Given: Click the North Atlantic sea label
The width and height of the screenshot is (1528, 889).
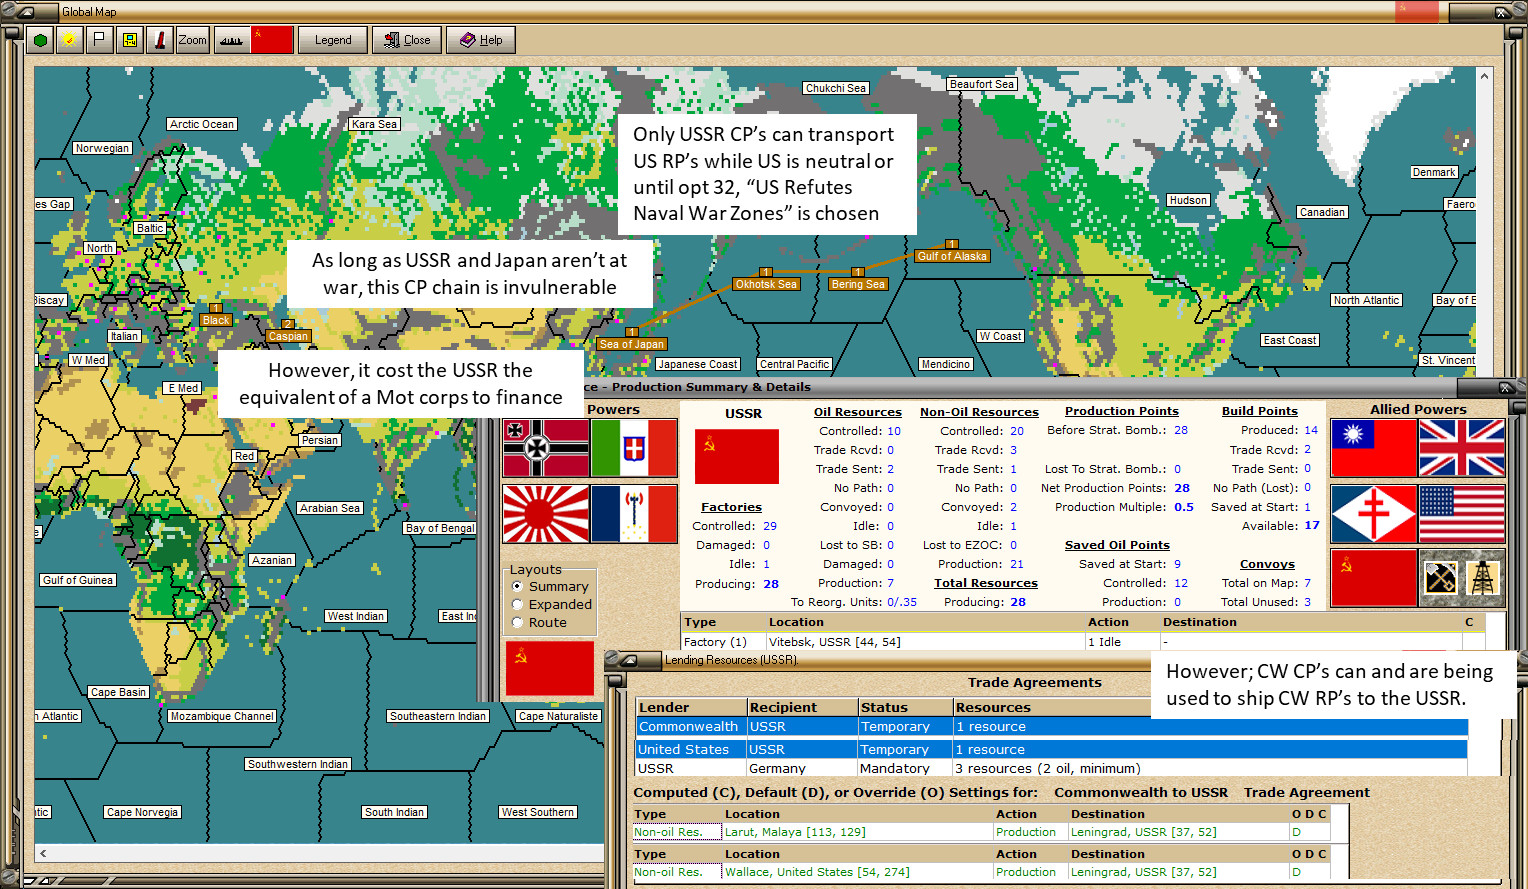Looking at the screenshot, I should tap(1366, 300).
